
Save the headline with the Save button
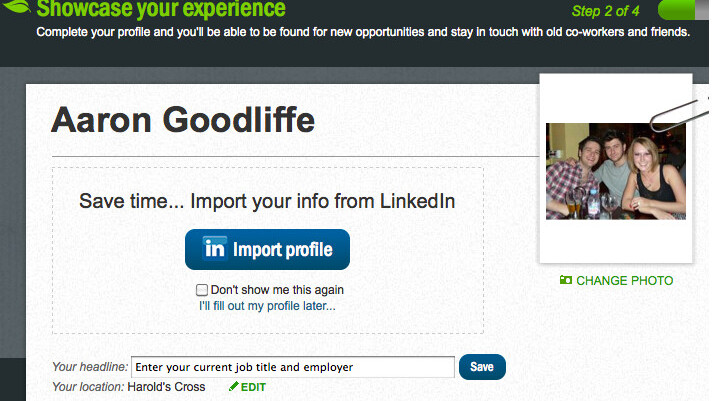click(482, 367)
